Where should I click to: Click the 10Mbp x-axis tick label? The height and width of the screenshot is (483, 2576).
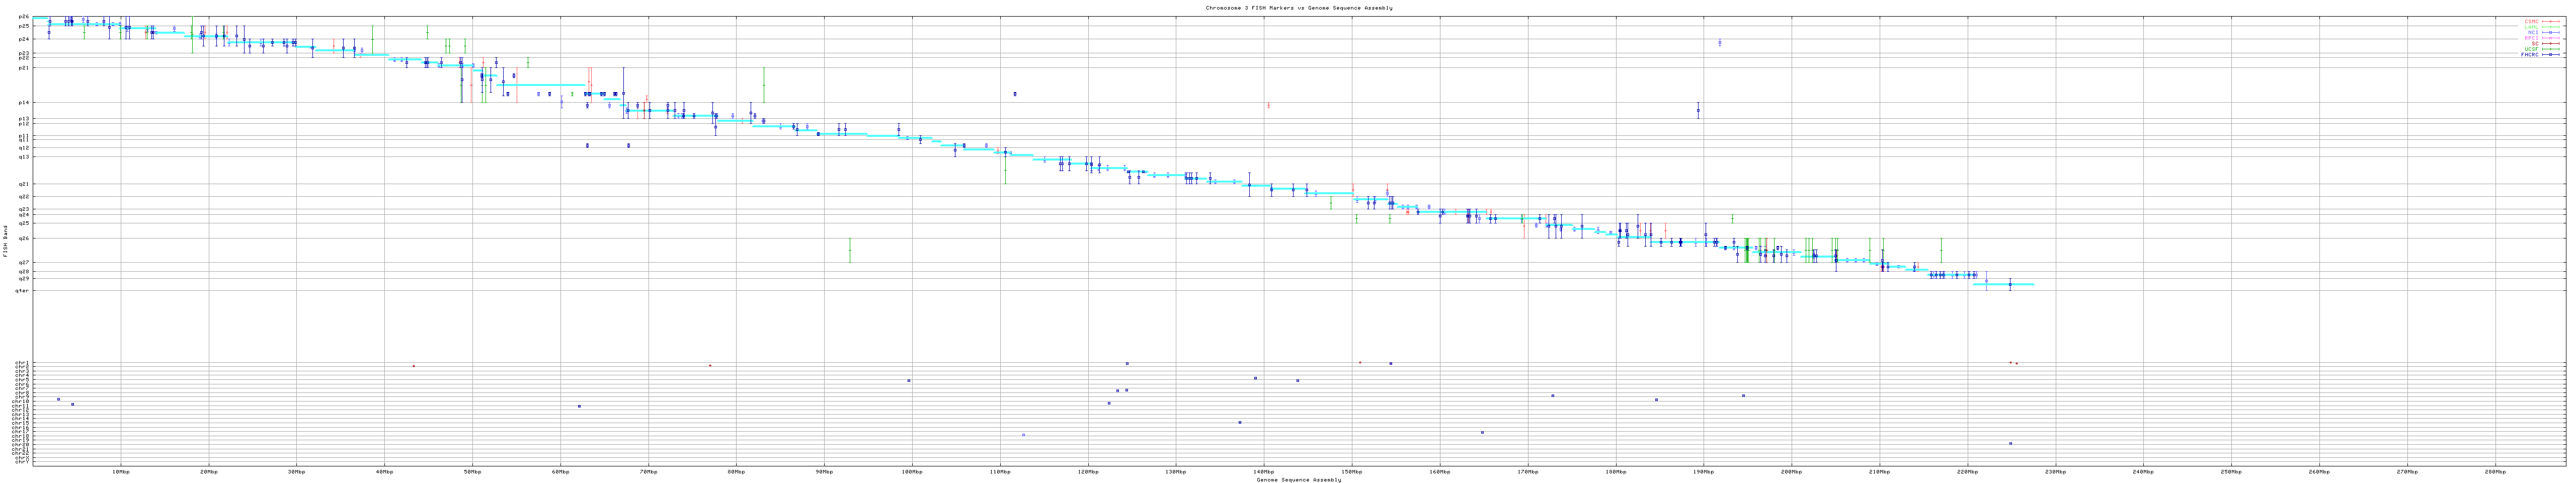tap(121, 471)
